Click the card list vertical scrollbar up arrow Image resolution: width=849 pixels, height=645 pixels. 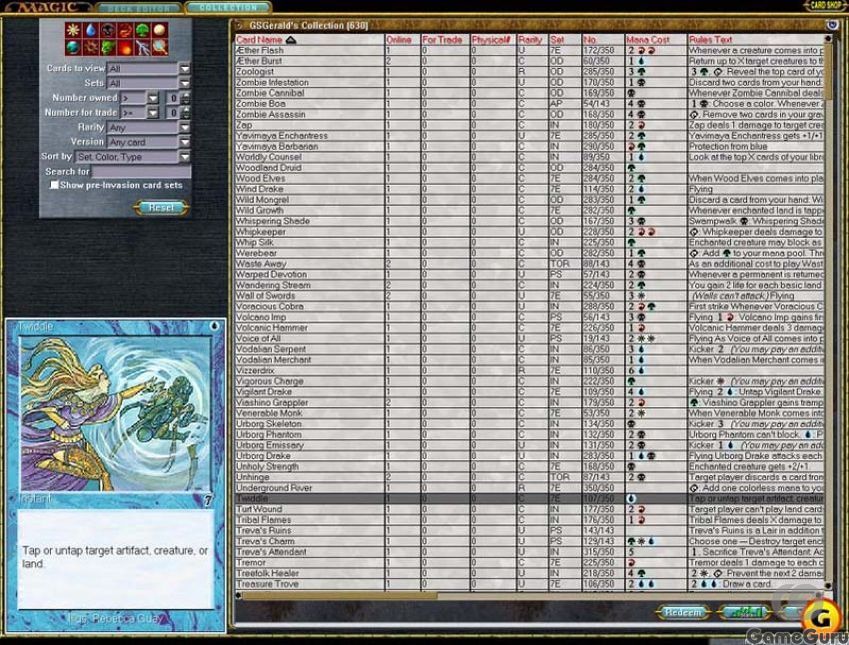point(828,39)
